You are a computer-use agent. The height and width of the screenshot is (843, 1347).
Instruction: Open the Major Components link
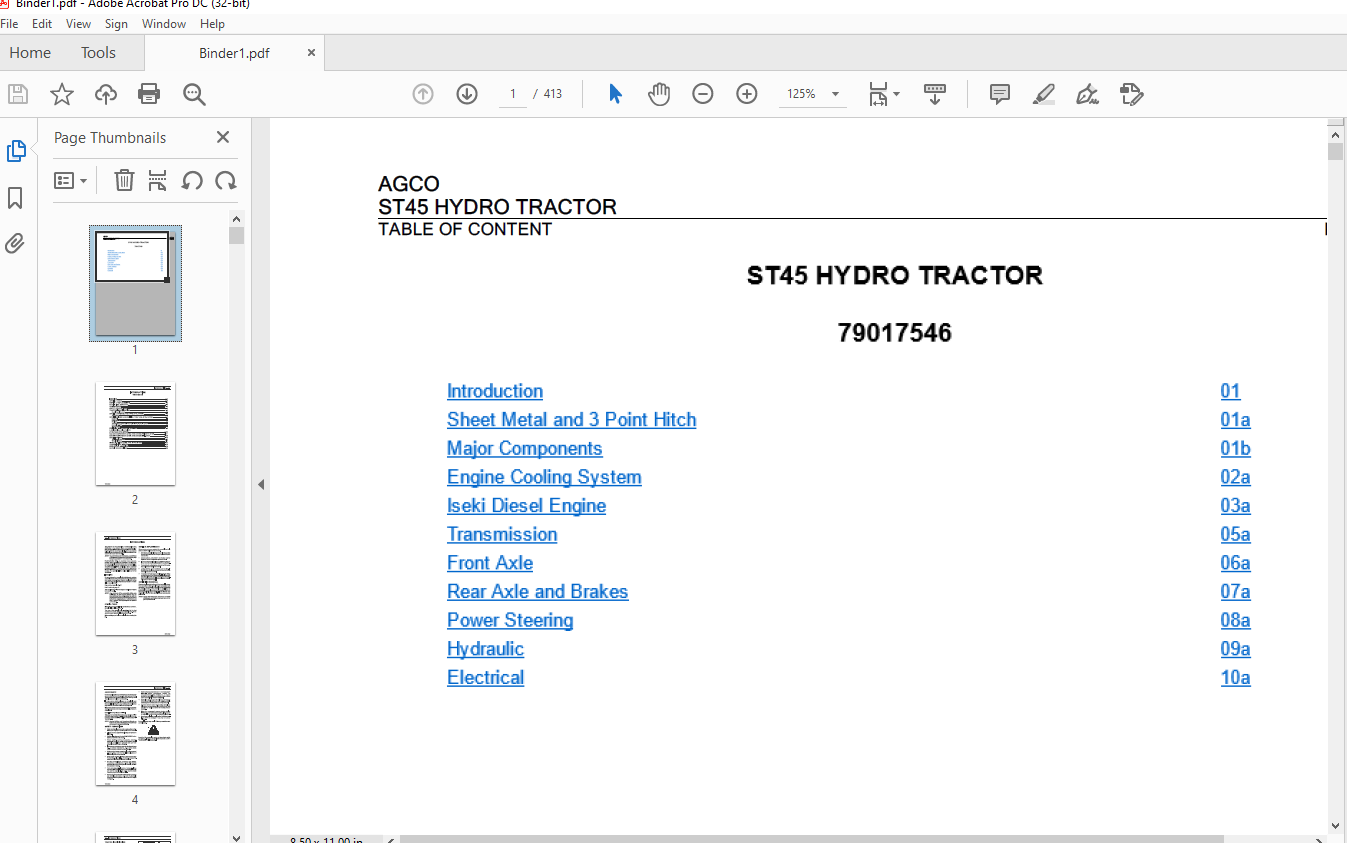[x=525, y=448]
